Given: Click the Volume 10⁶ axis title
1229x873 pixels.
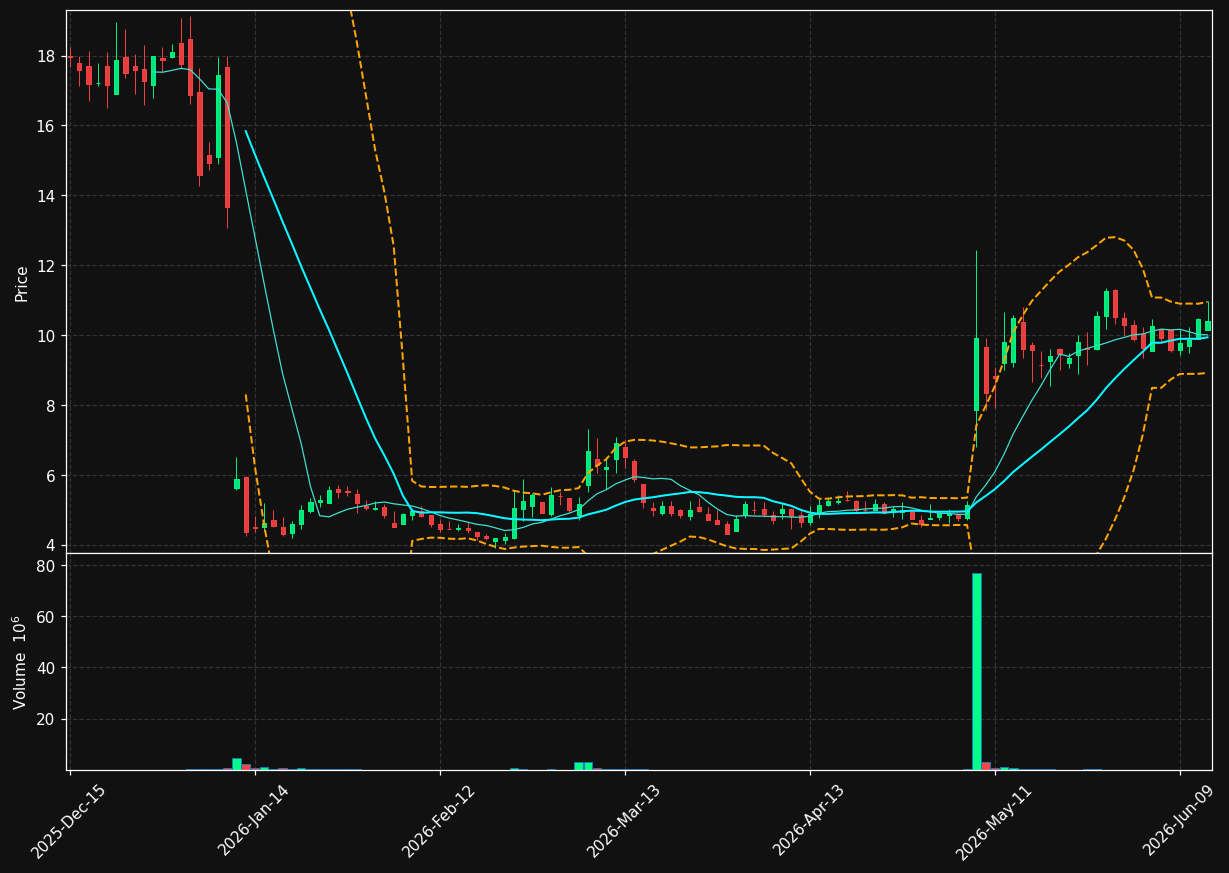Looking at the screenshot, I should [x=20, y=662].
